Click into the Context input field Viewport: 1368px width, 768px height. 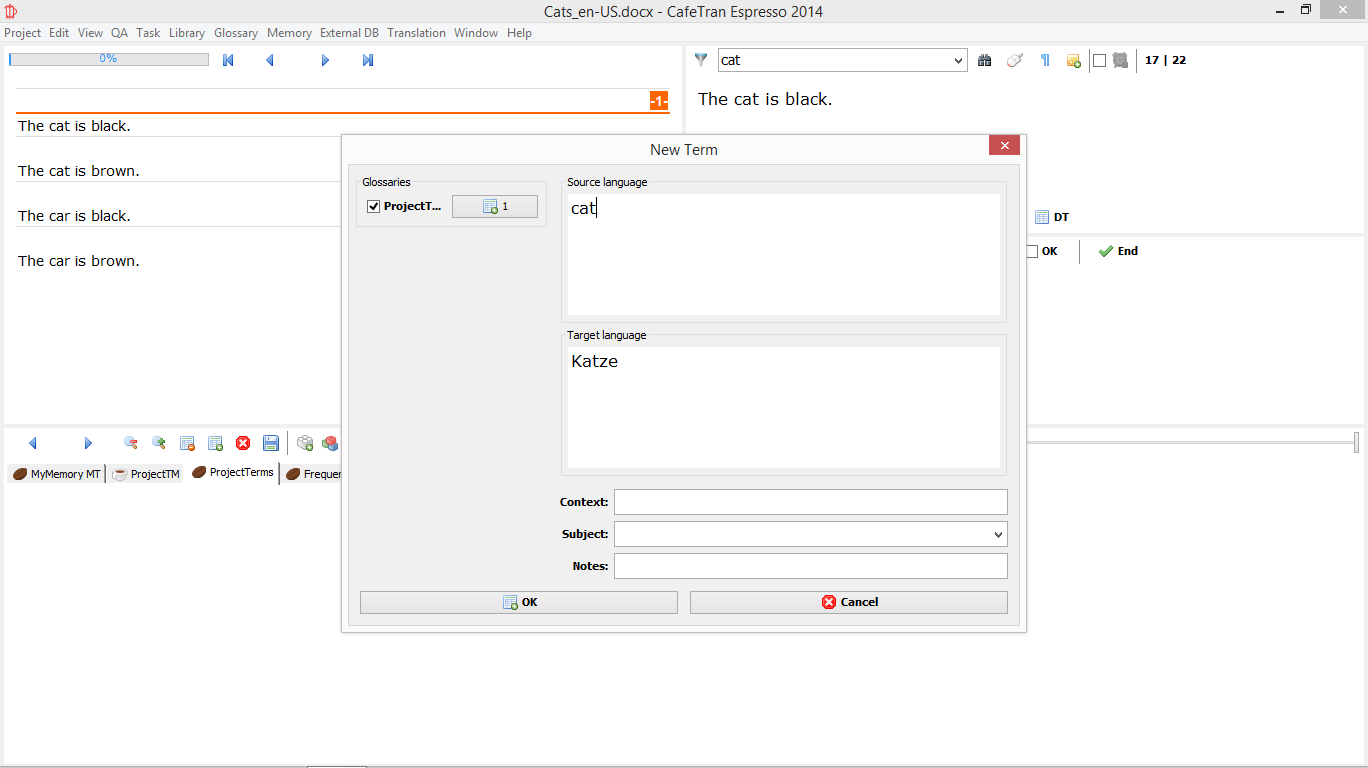[x=810, y=502]
